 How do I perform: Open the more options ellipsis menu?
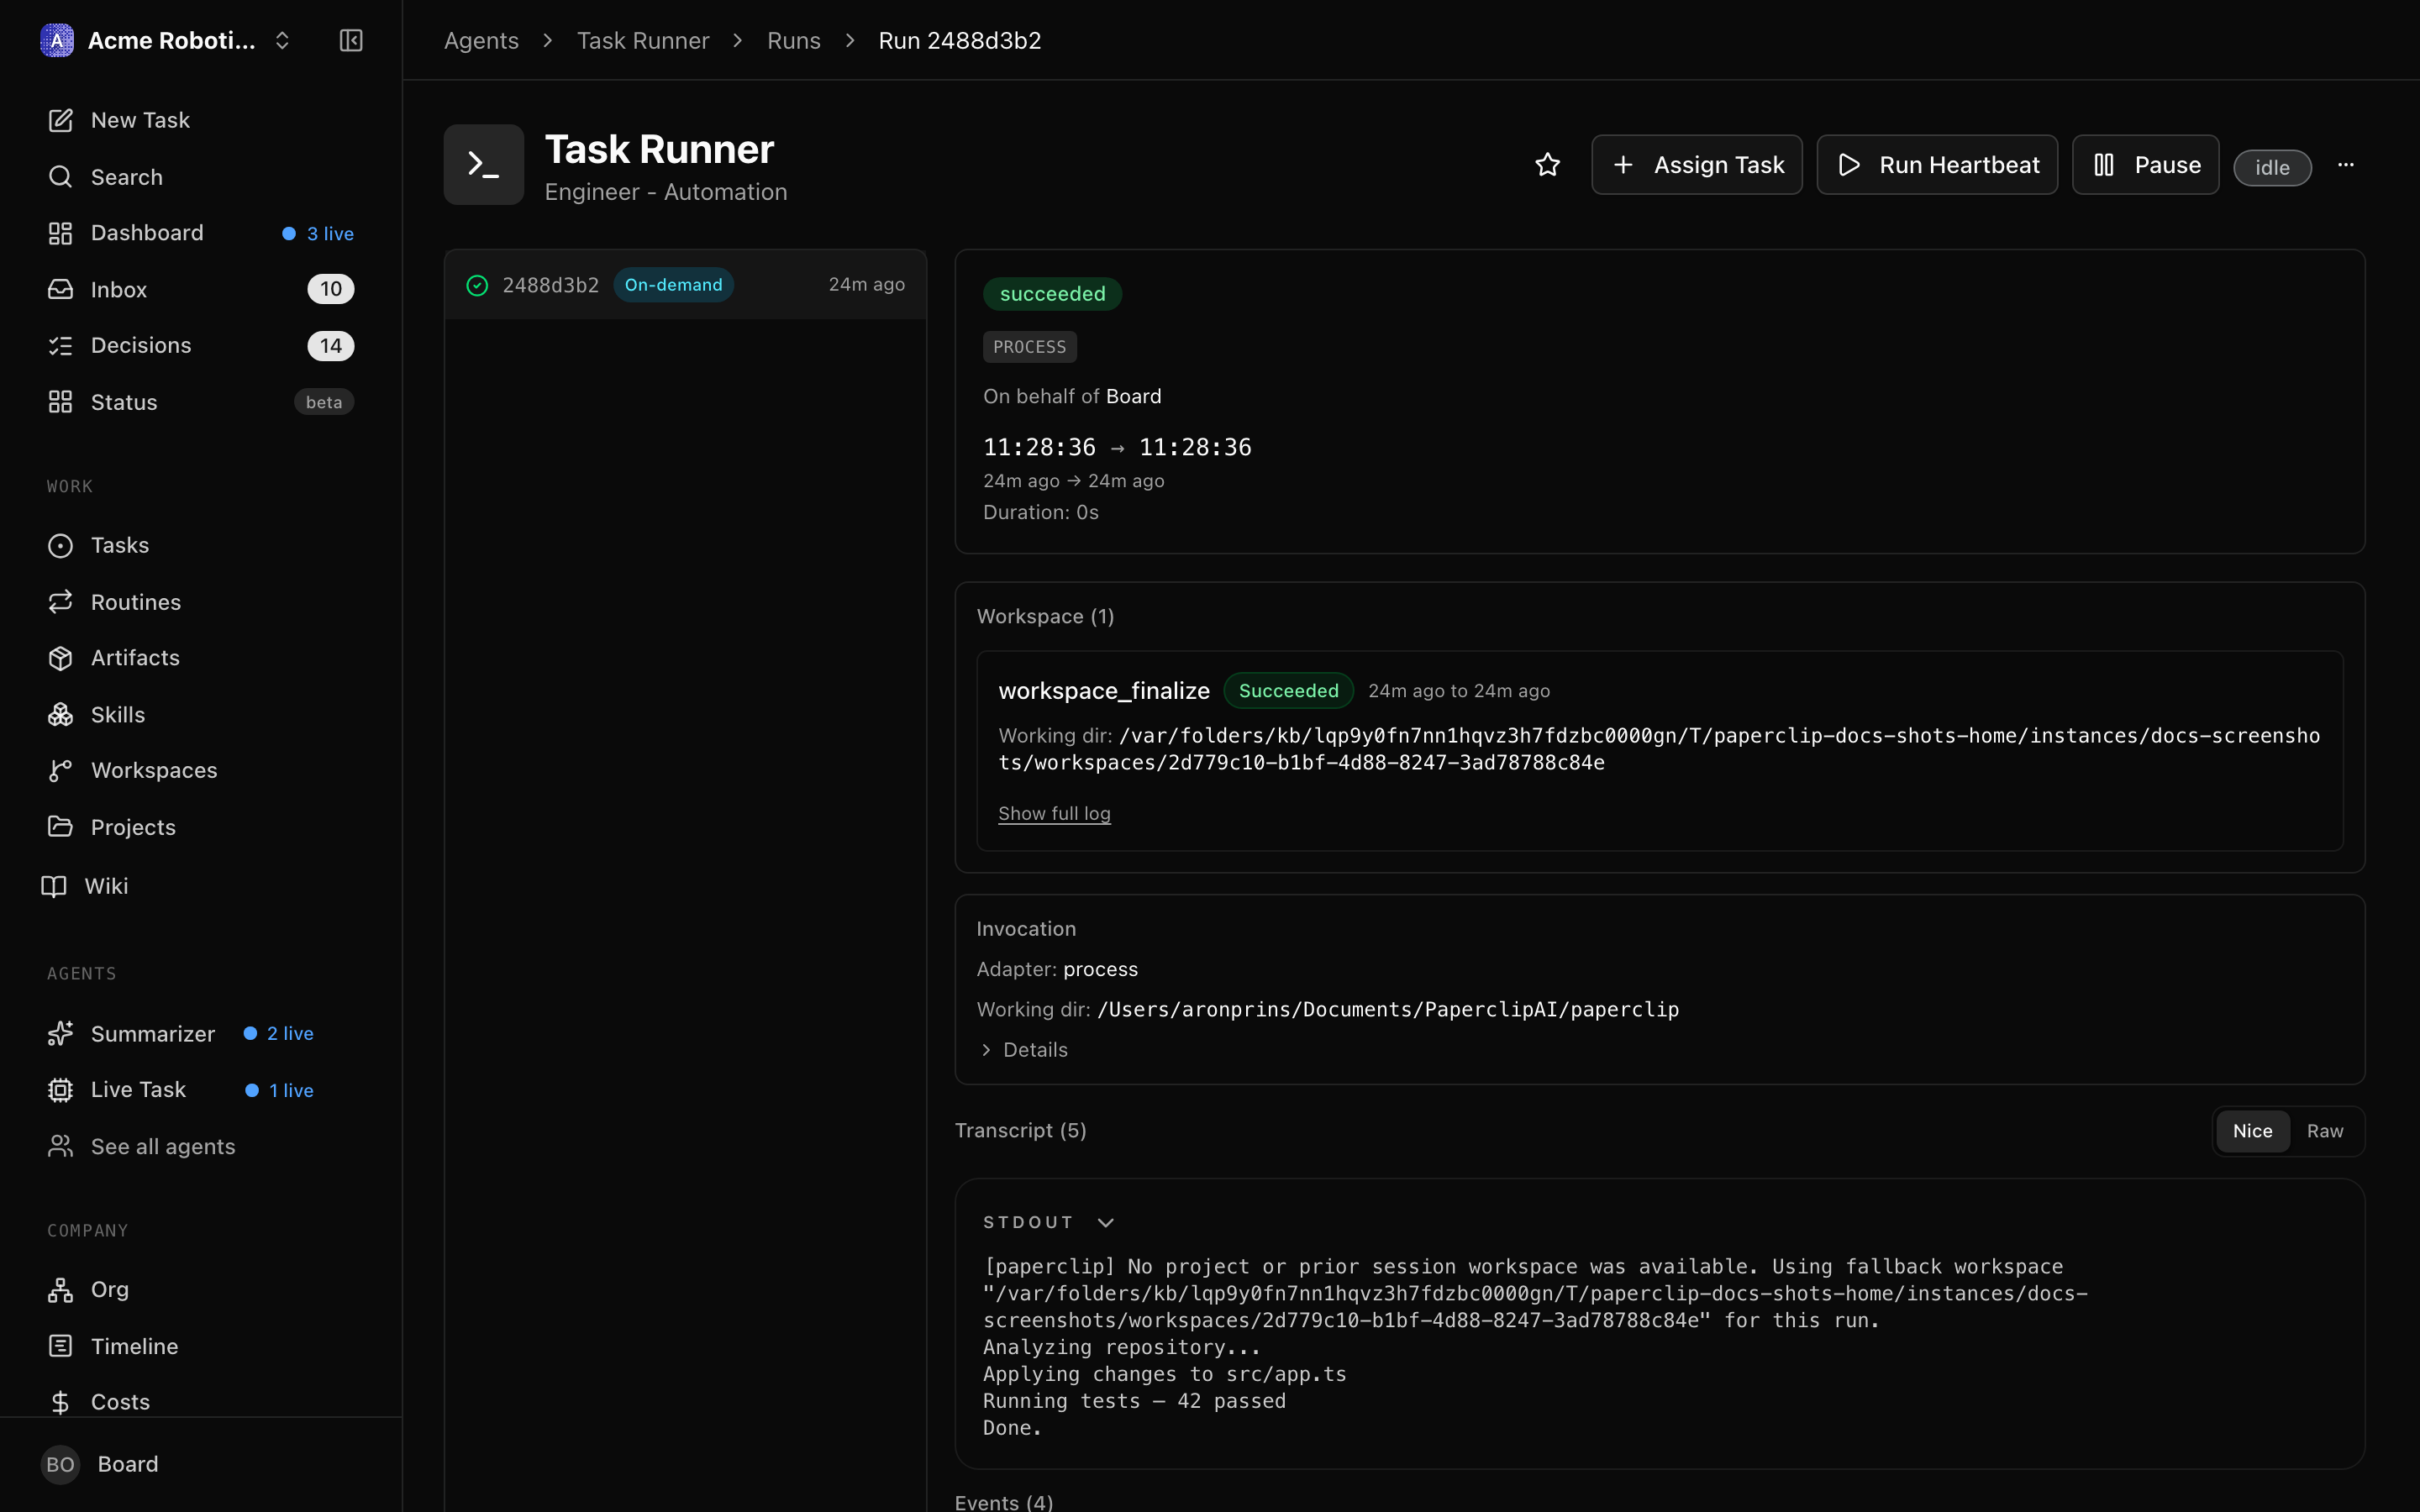coord(2346,165)
